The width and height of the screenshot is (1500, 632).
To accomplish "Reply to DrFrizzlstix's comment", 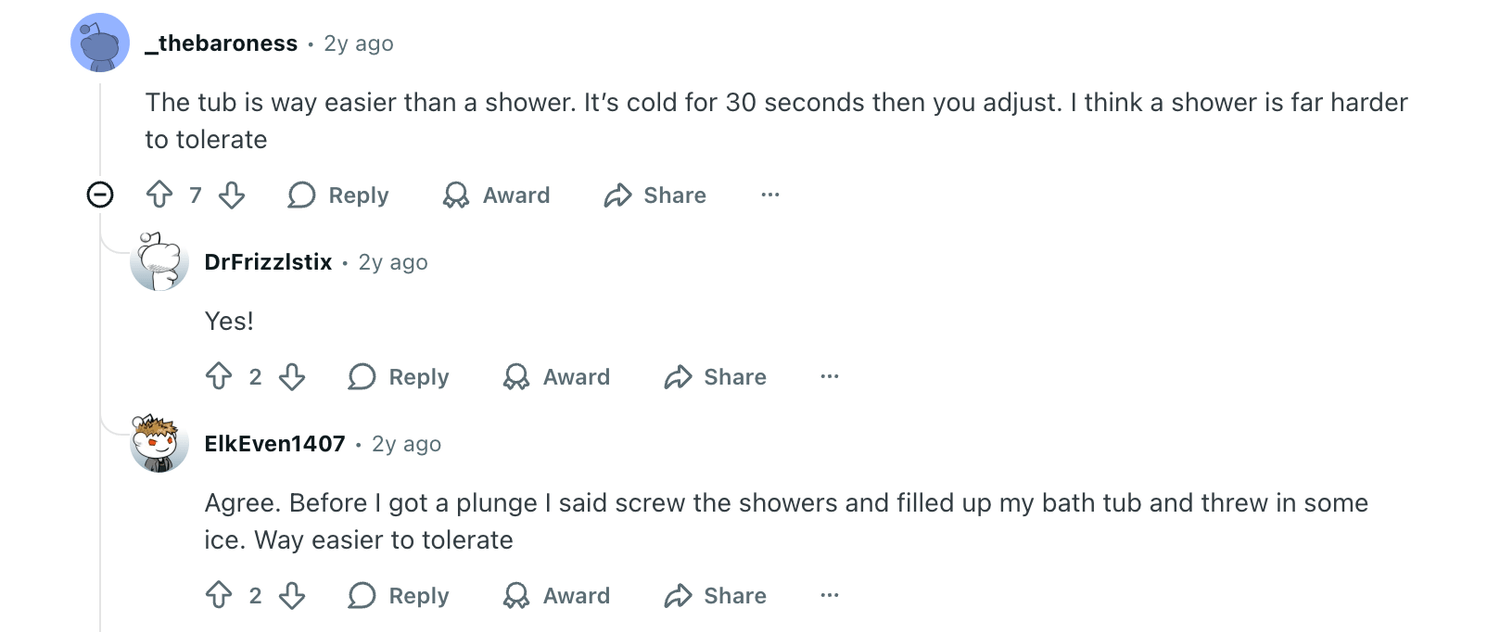I will click(x=398, y=377).
